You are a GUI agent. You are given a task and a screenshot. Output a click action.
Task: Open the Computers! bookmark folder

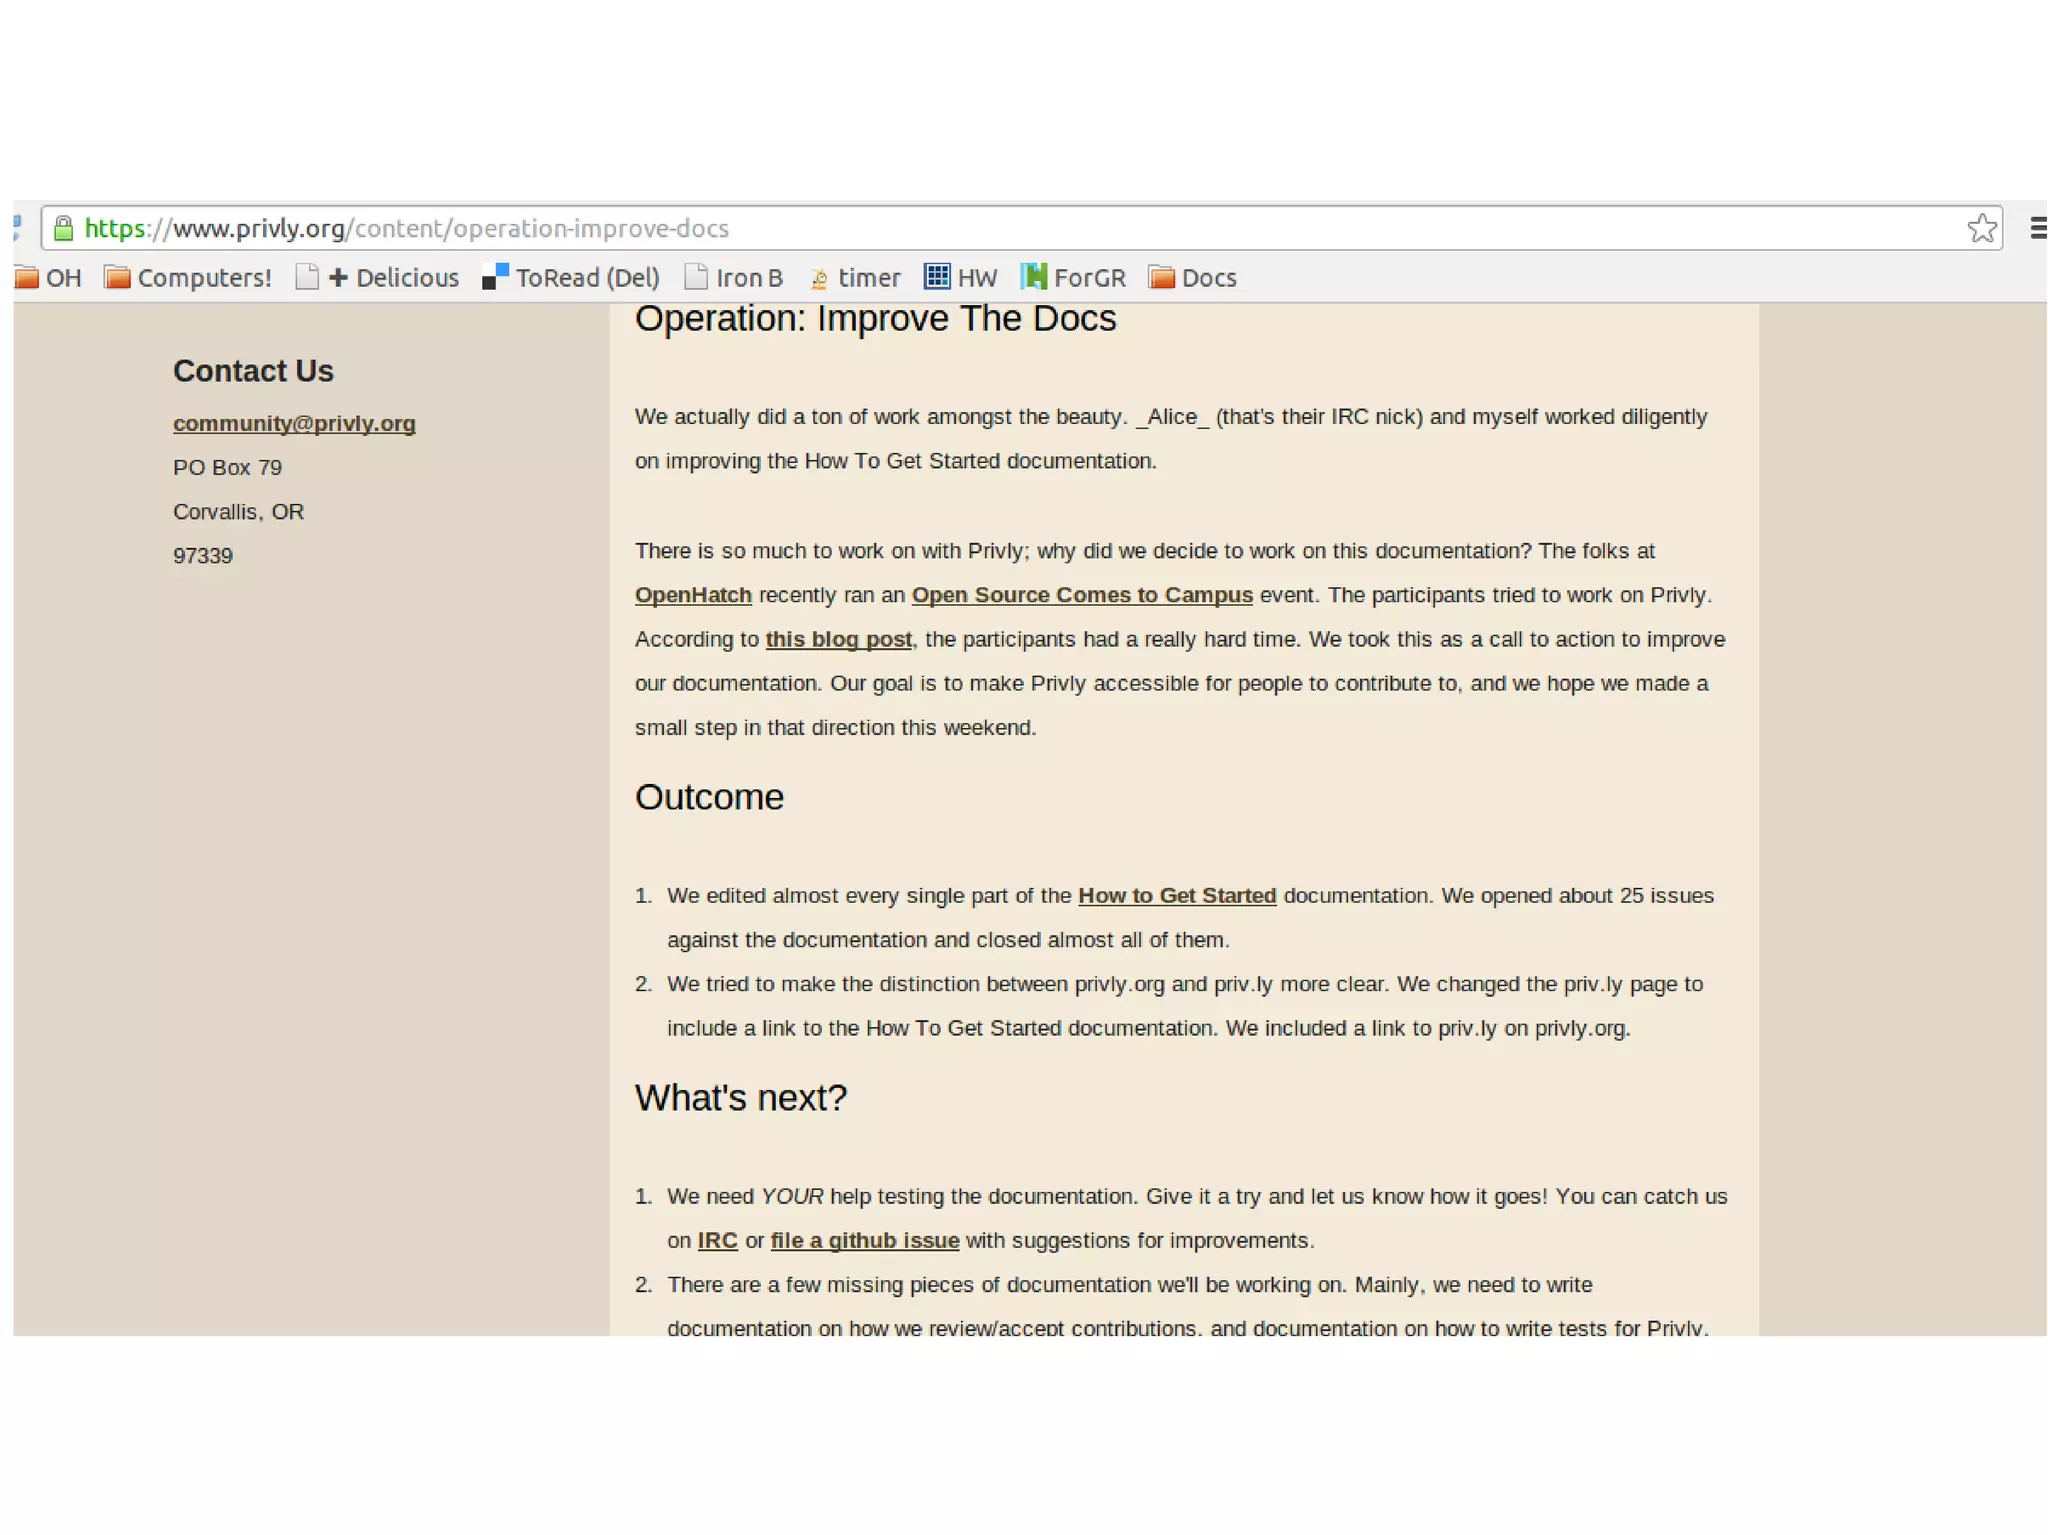pos(188,278)
